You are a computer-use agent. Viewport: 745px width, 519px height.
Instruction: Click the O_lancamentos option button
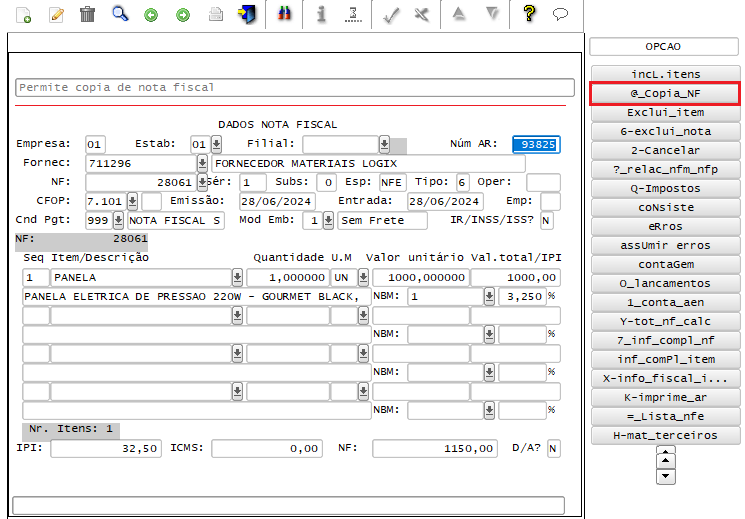[x=666, y=284]
